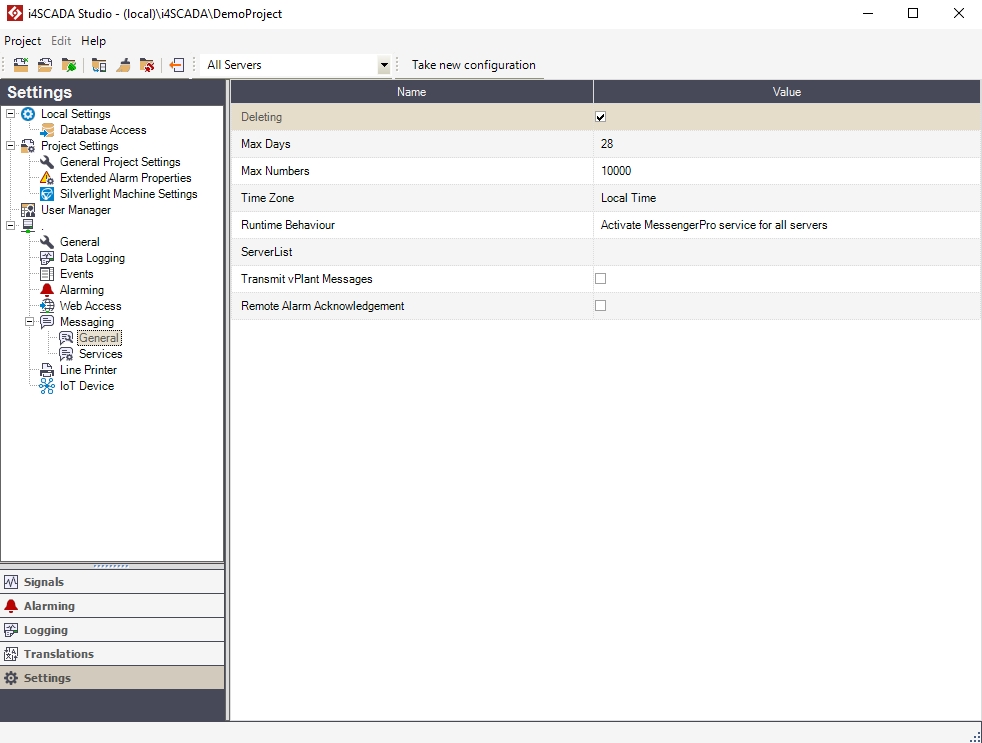Image resolution: width=982 pixels, height=743 pixels.
Task: Click the red Alarming bell in tree
Action: coord(47,290)
